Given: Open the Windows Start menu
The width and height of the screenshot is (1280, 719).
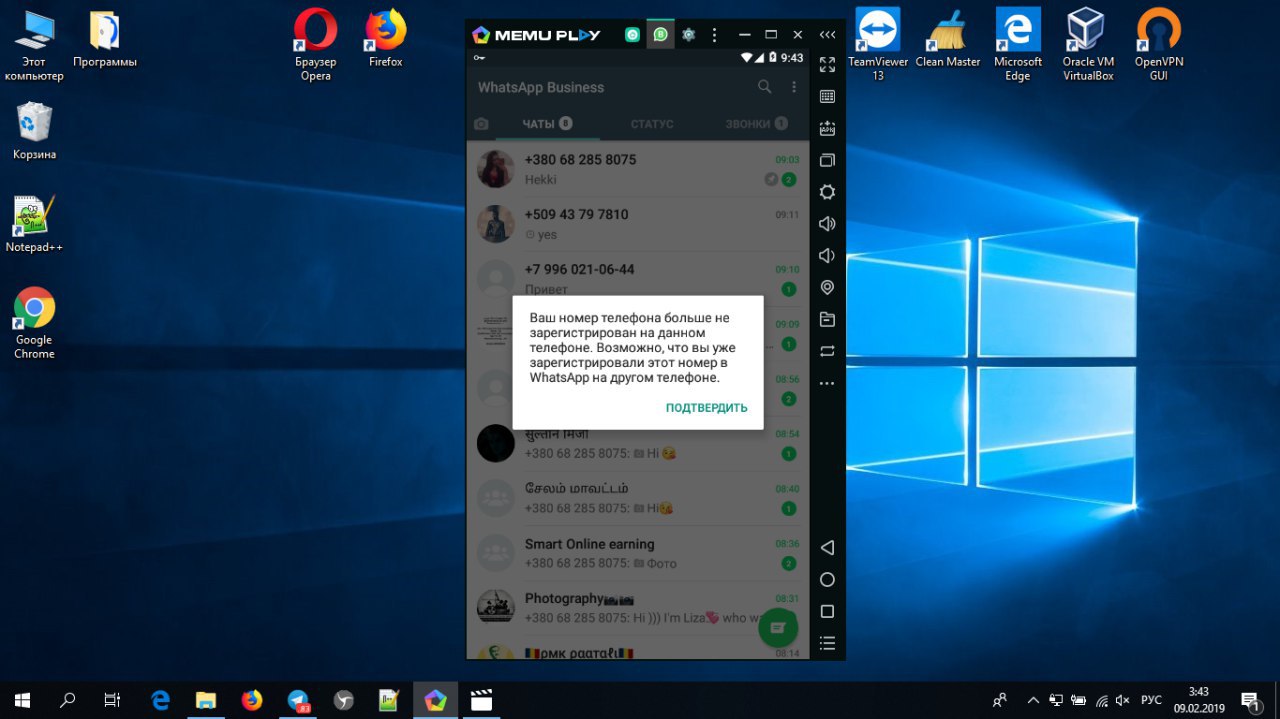Looking at the screenshot, I should point(22,700).
